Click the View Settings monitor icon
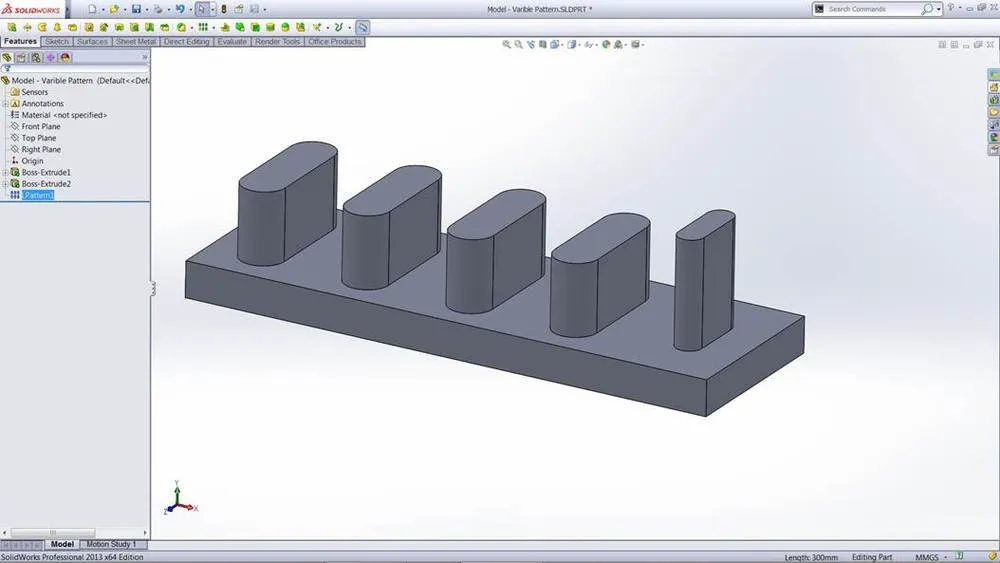Viewport: 1000px width, 563px height. pos(635,45)
